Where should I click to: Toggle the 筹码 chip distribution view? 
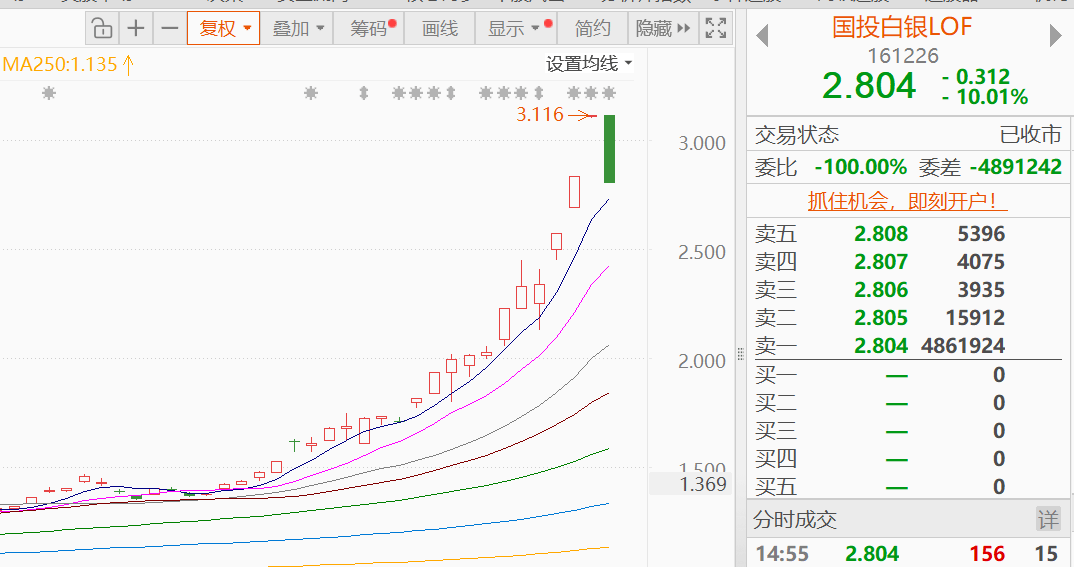click(371, 28)
